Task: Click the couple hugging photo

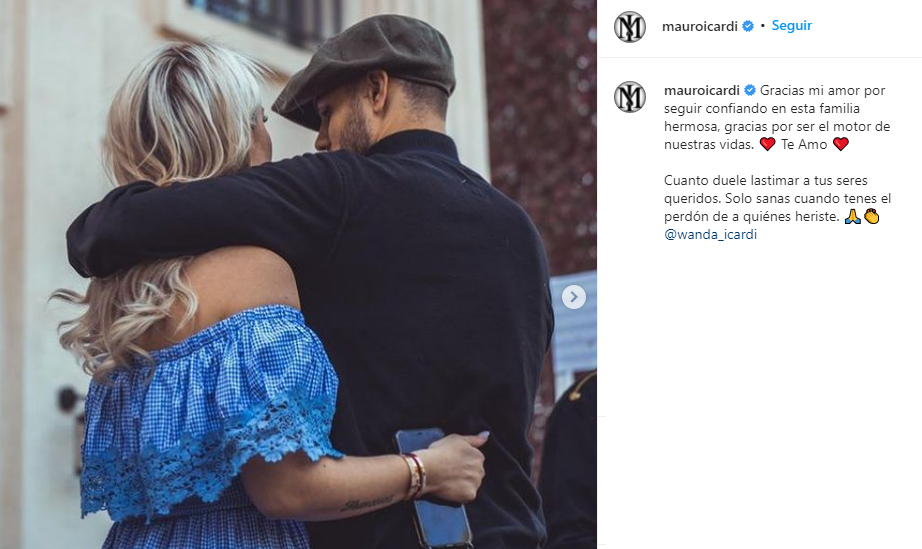Action: [x=299, y=274]
